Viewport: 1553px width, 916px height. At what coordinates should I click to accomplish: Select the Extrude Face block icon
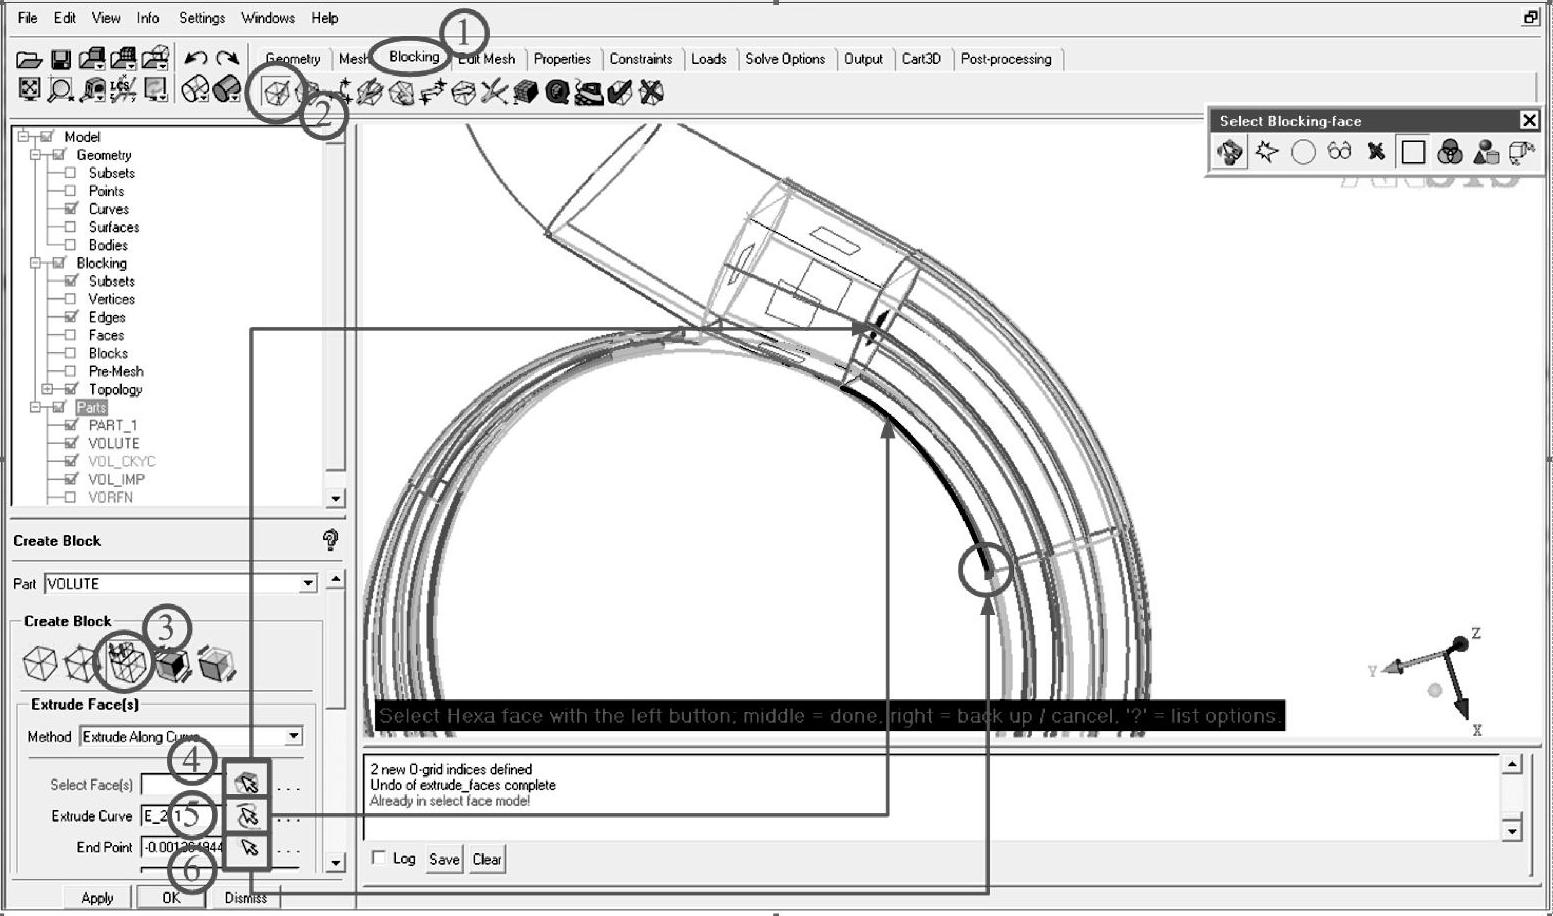127,663
